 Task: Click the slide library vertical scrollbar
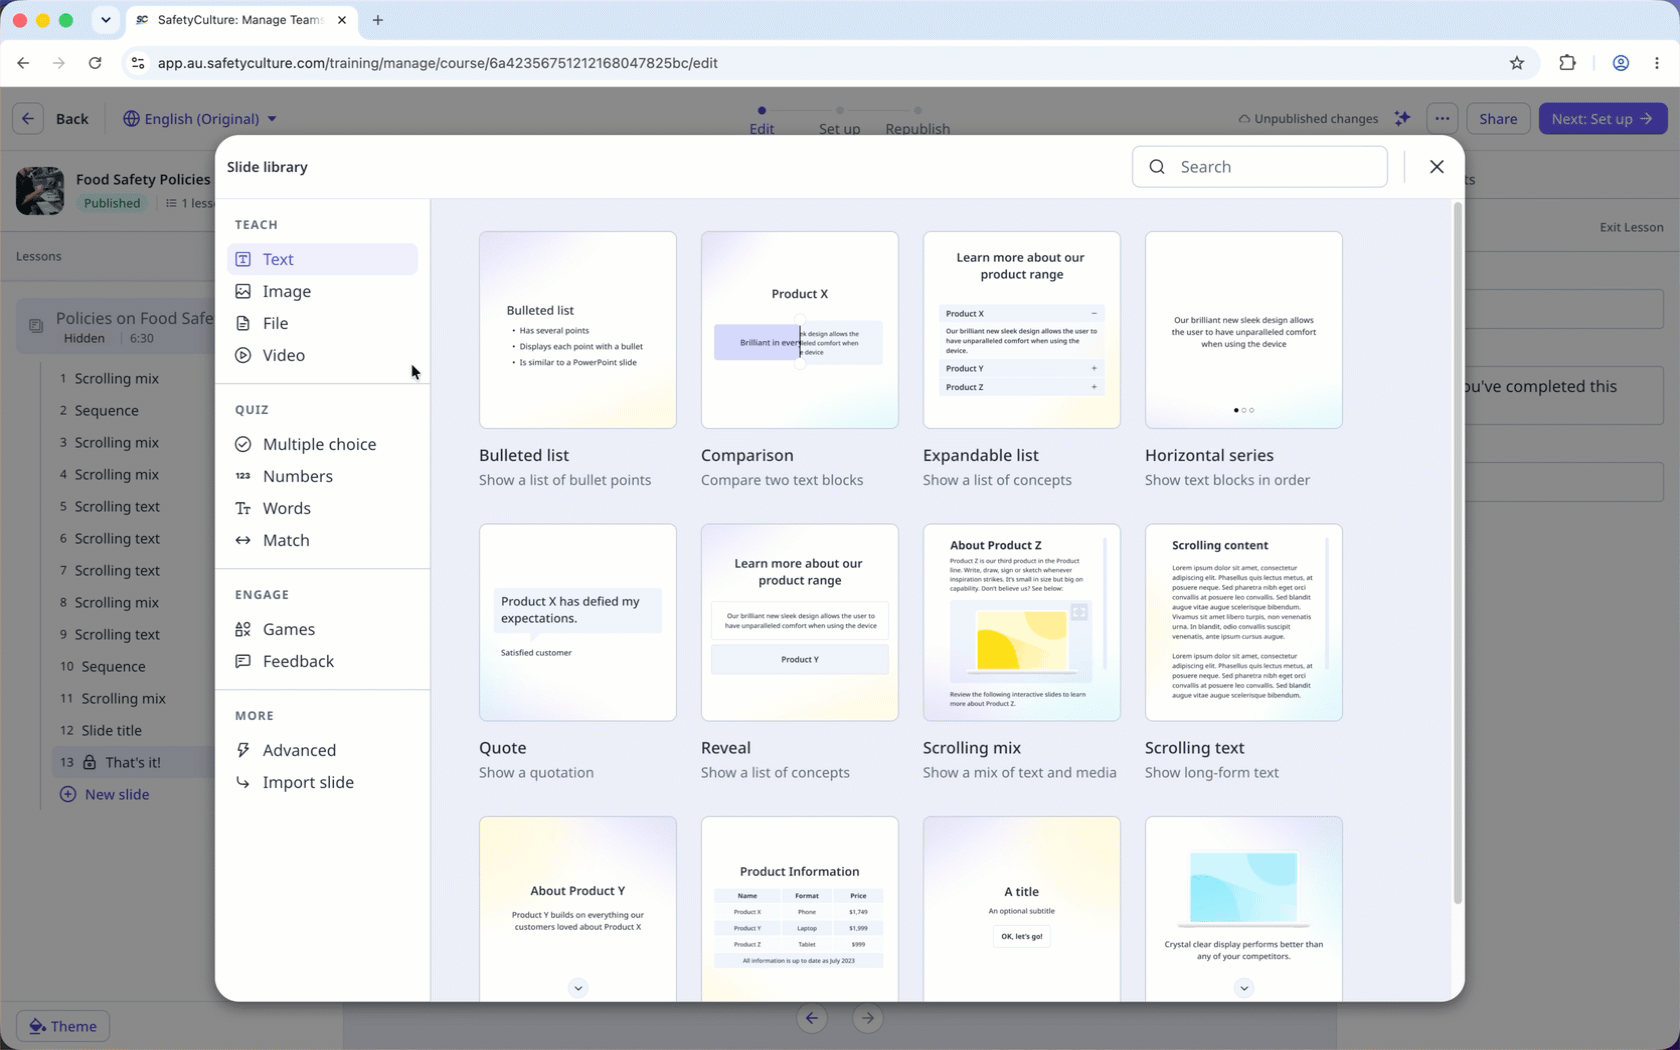coord(1457,553)
